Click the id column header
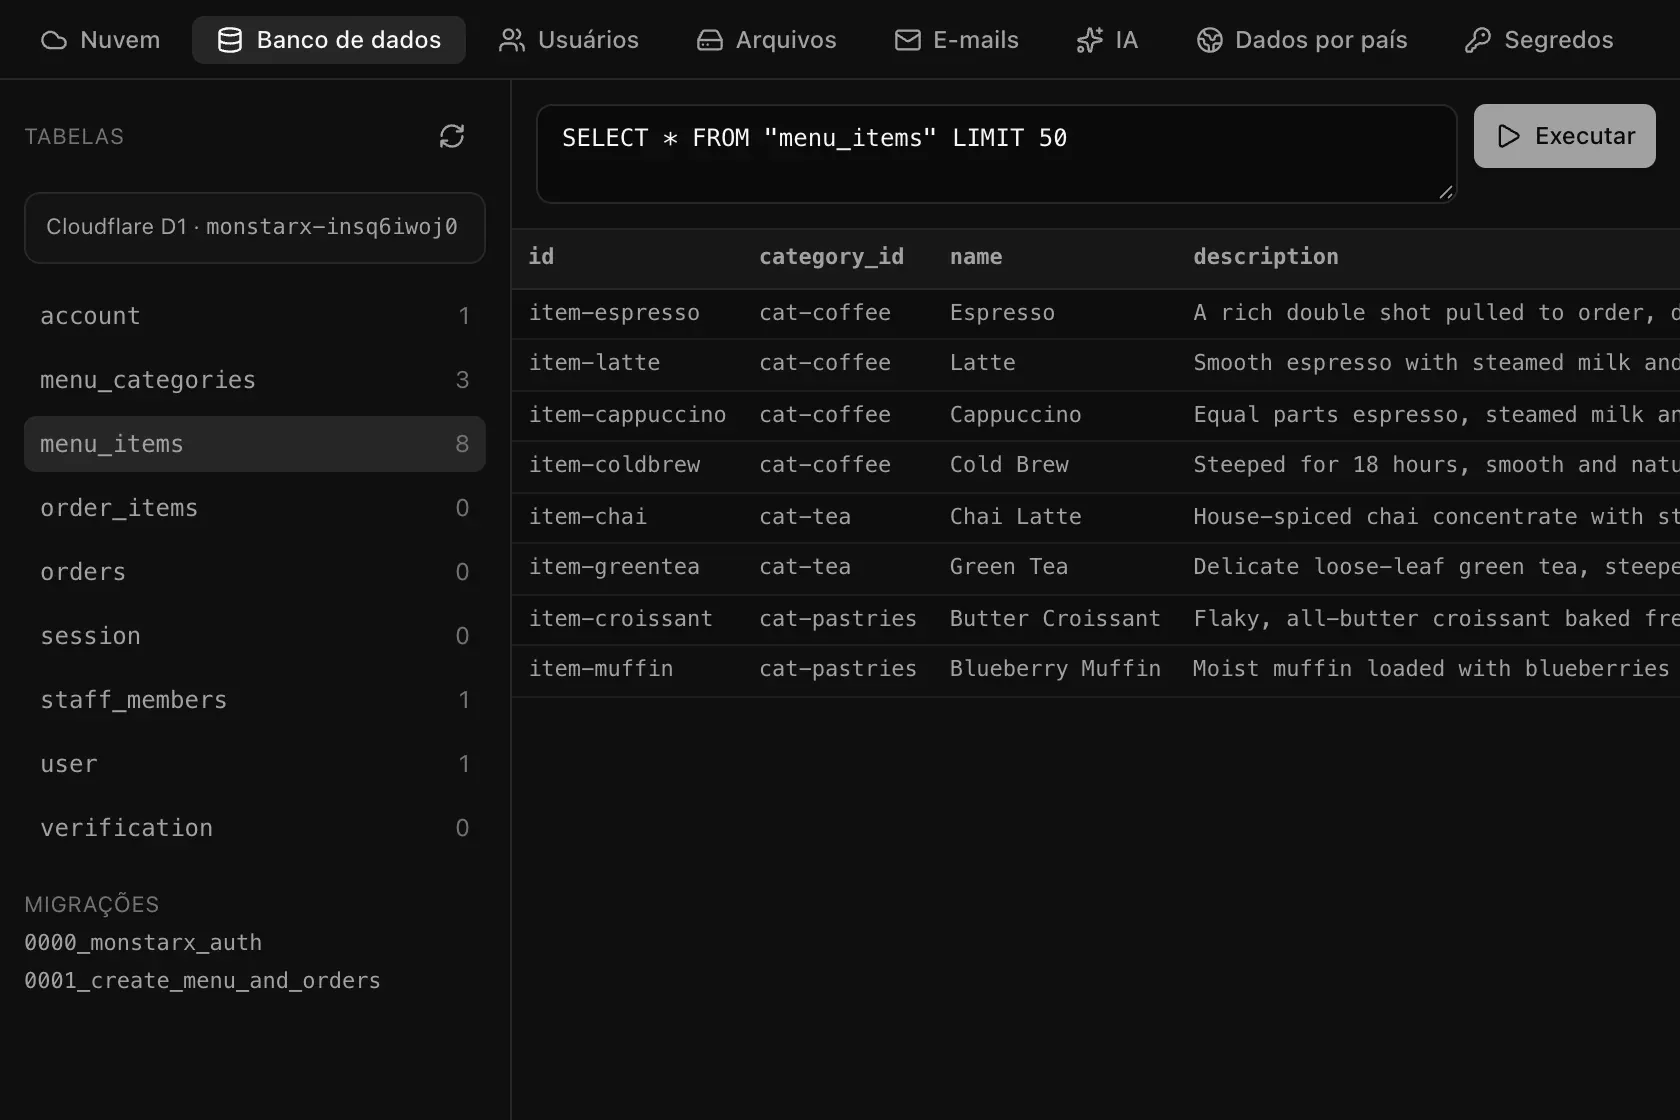This screenshot has width=1680, height=1120. (x=541, y=257)
